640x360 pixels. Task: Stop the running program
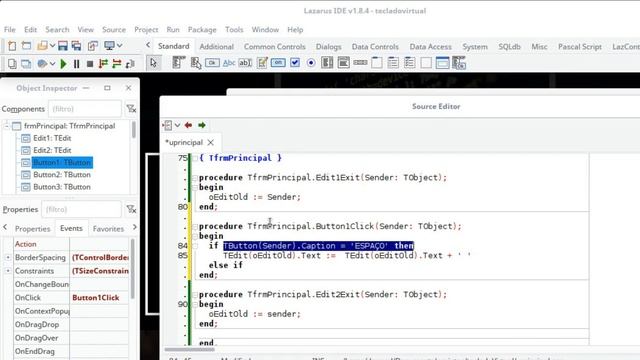coord(90,64)
